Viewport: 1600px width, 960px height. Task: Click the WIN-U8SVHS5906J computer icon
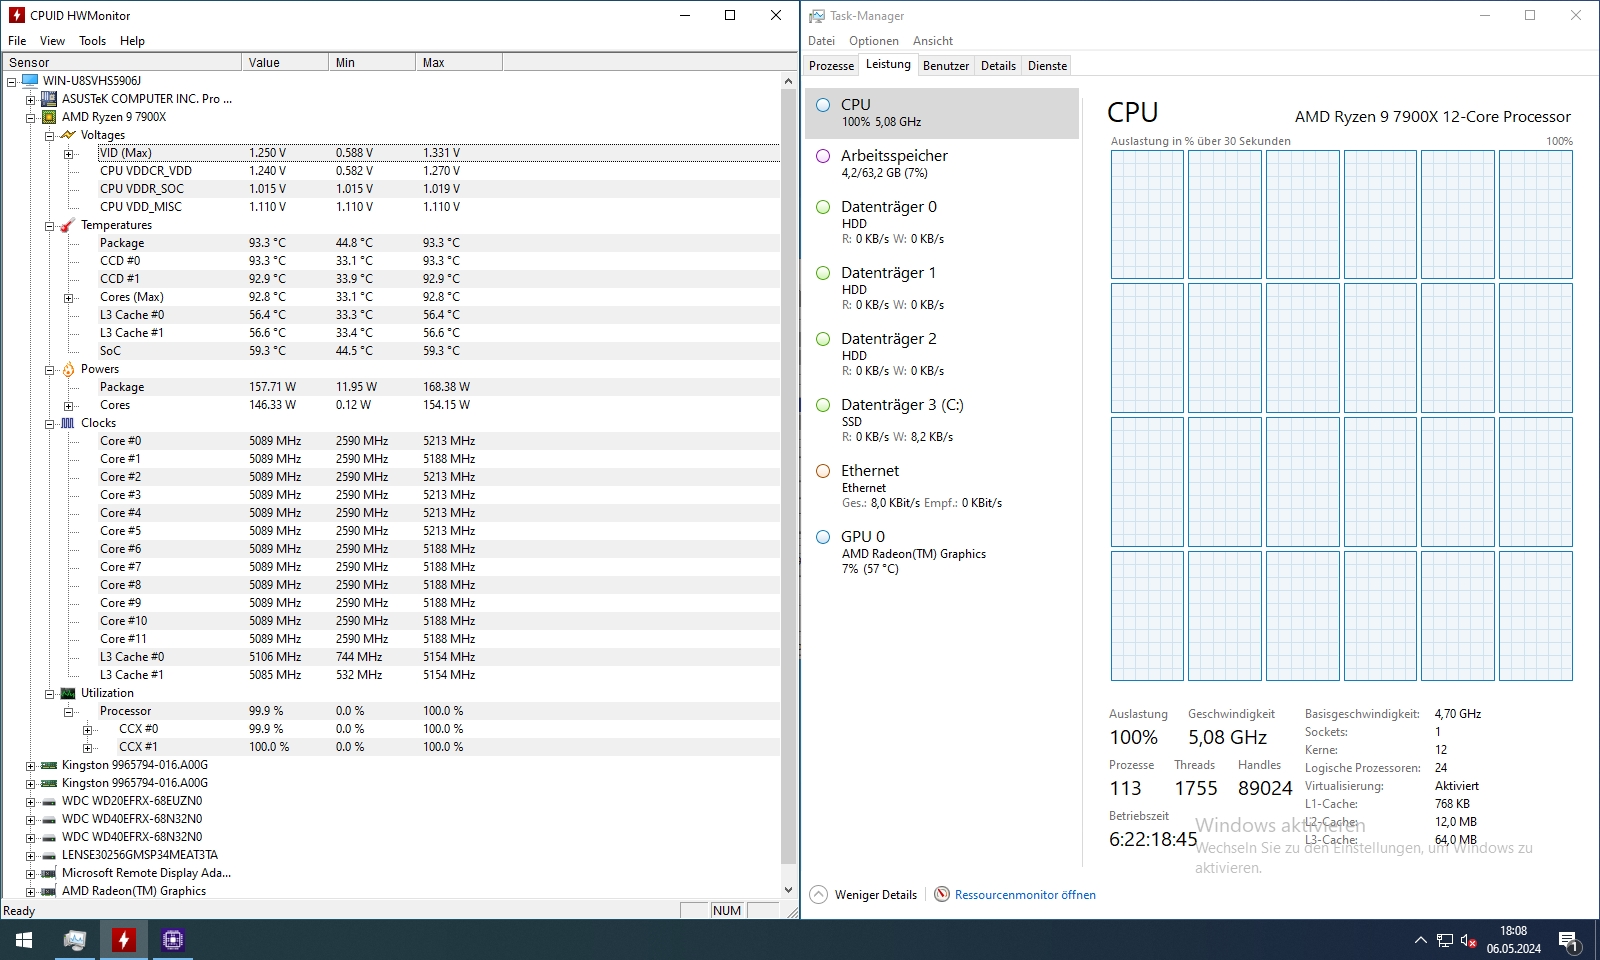29,81
